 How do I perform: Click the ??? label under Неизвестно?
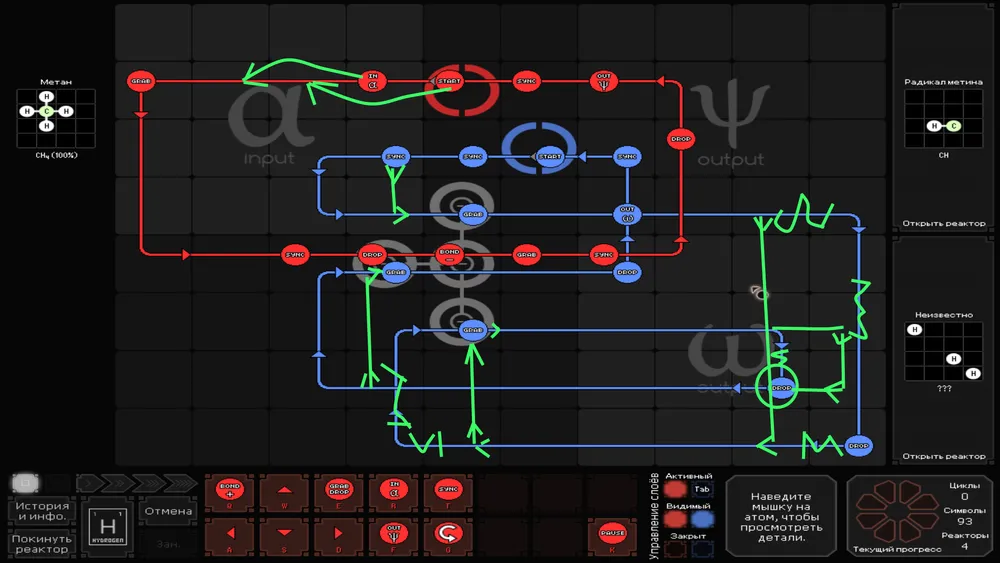[944, 388]
